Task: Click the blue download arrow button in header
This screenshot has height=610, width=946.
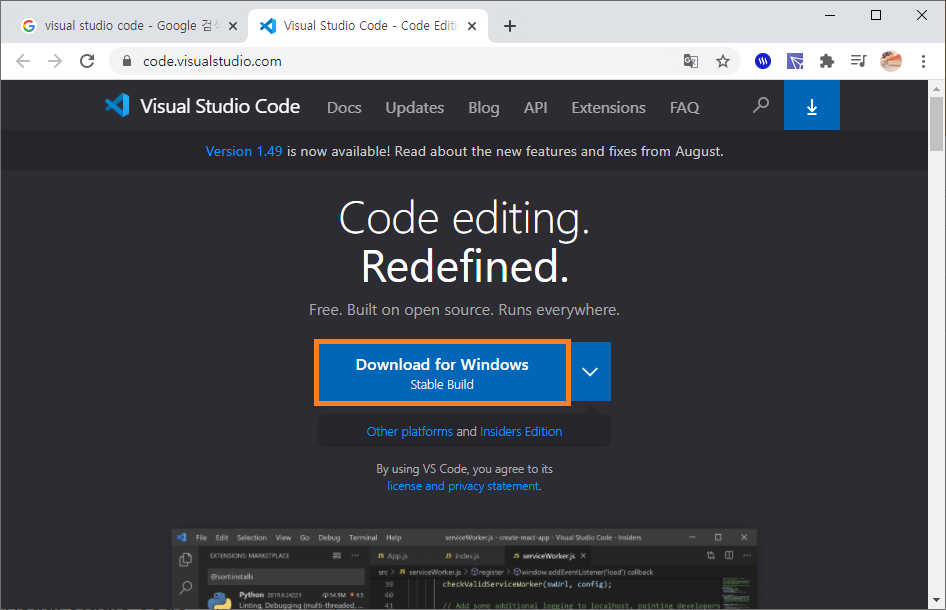Action: (x=812, y=106)
